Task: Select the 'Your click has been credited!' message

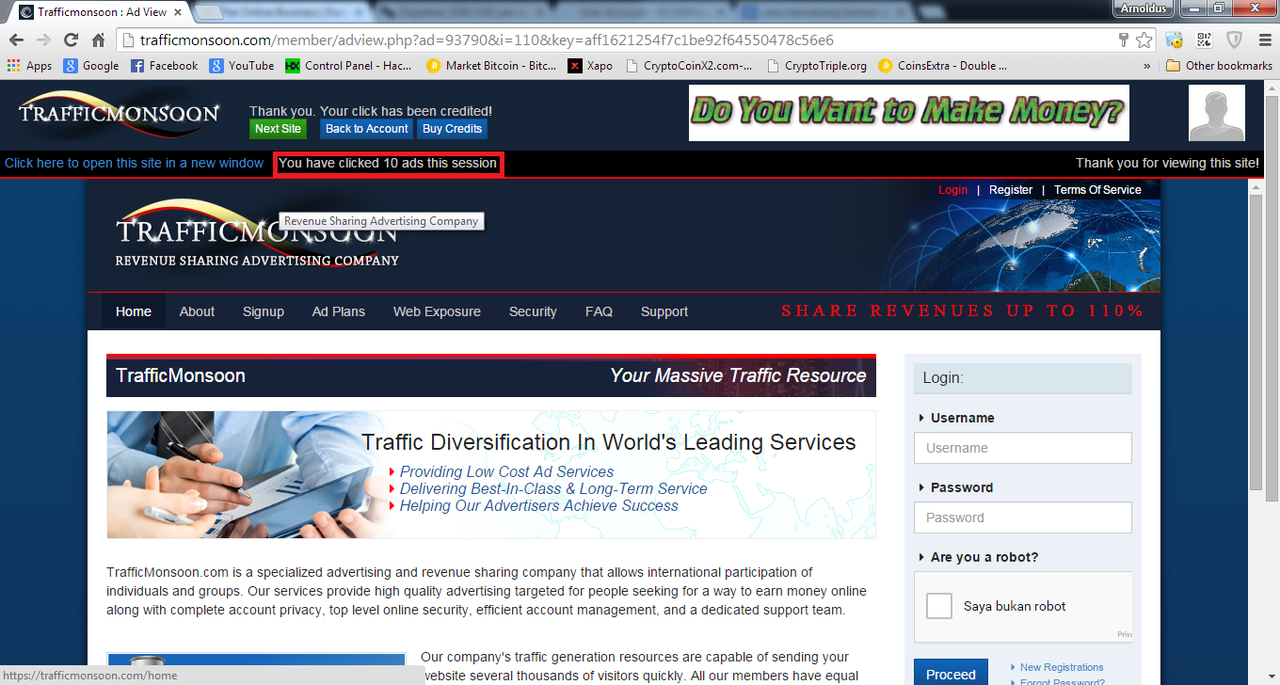Action: [x=406, y=111]
